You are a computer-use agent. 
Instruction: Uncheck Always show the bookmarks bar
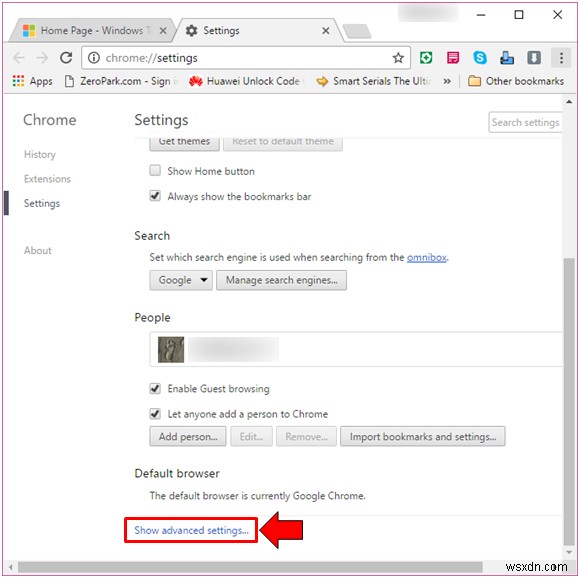click(x=155, y=196)
